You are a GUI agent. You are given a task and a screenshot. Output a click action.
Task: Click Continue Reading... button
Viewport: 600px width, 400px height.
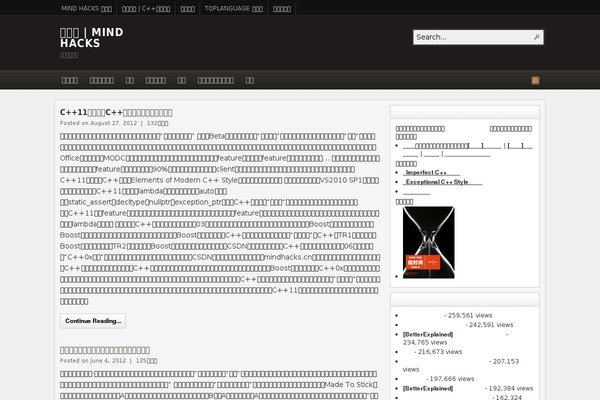coord(93,321)
